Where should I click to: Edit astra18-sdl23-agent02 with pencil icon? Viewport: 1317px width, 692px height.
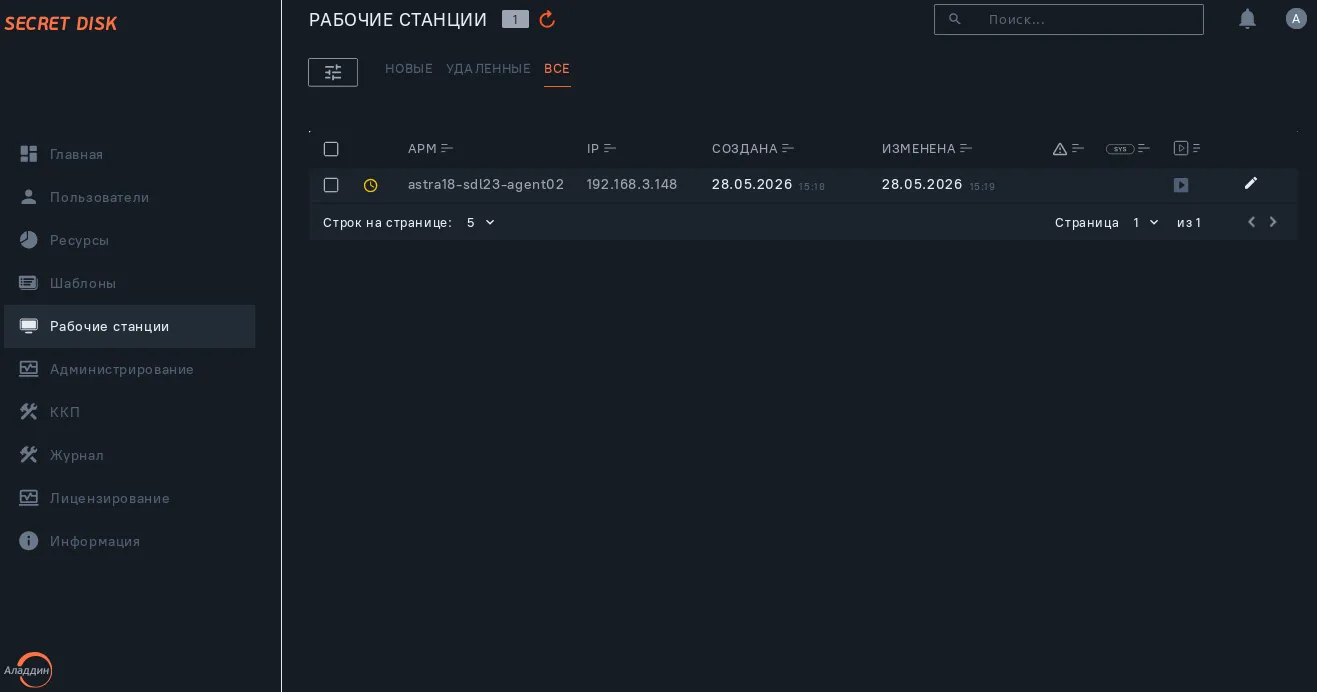(x=1250, y=183)
